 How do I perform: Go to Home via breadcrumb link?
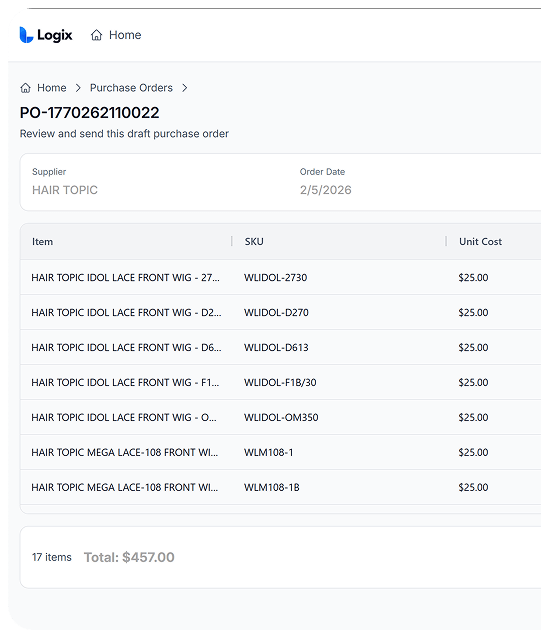point(51,88)
